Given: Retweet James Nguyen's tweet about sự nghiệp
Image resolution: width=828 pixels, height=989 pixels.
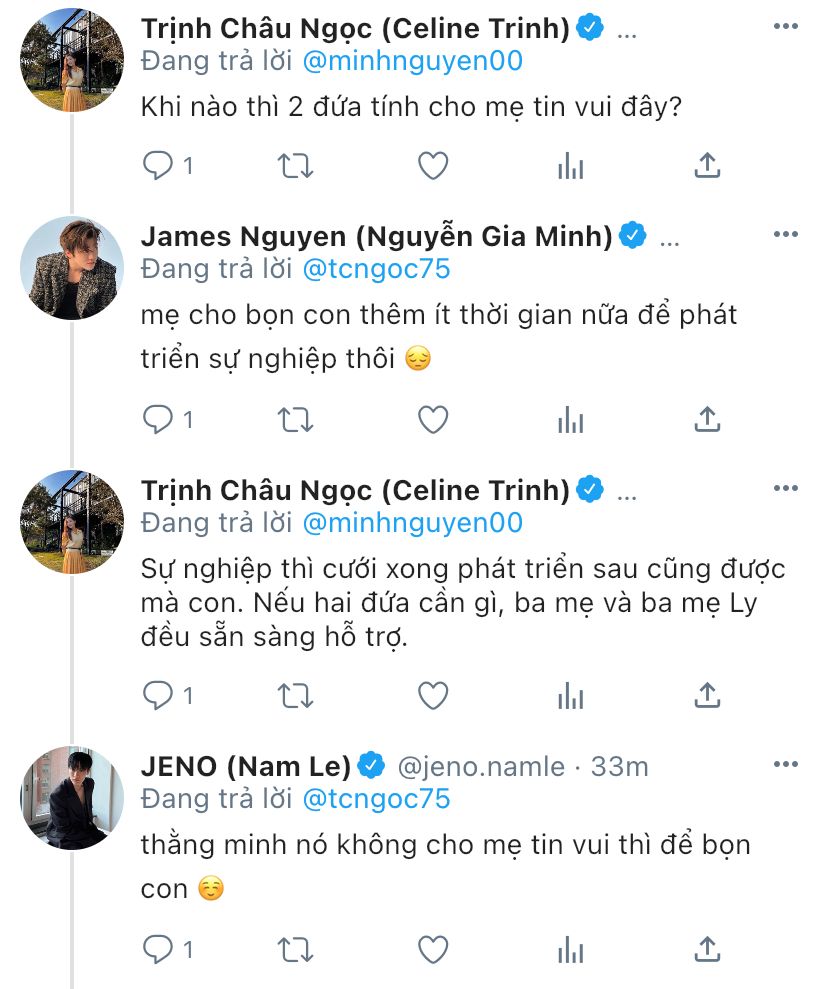Looking at the screenshot, I should (x=295, y=420).
